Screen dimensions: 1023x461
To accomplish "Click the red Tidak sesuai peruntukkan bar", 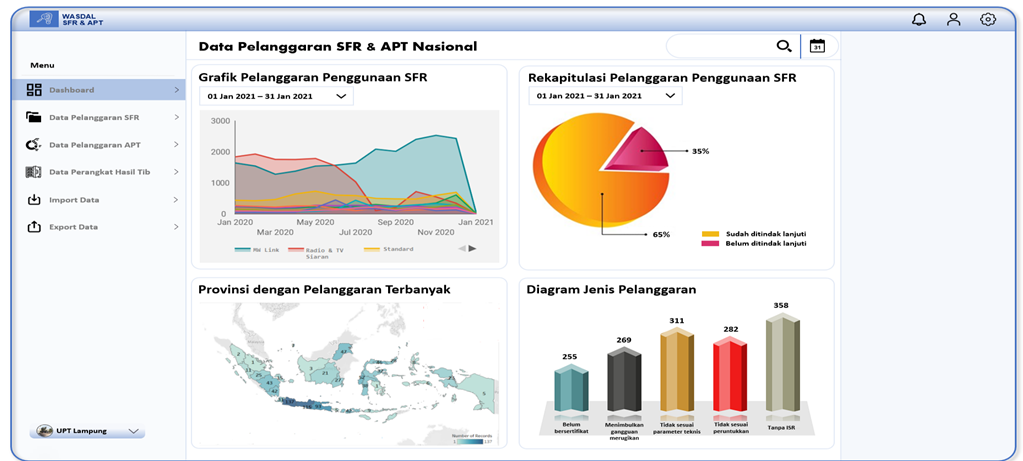I will [x=730, y=374].
